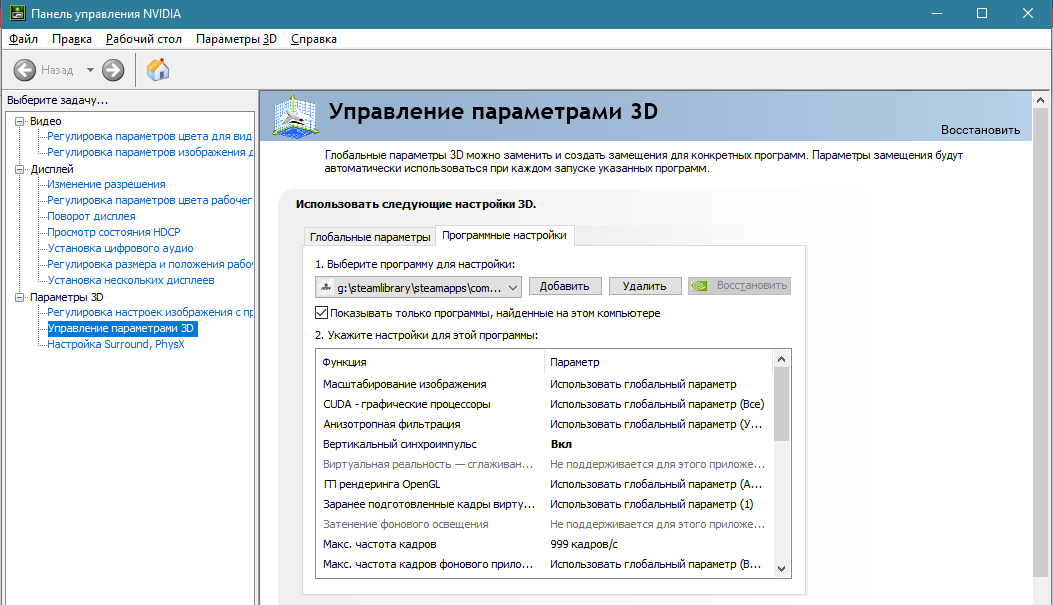Open the Back history dropdown arrow
Screen dimensions: 1053x605
coord(90,70)
